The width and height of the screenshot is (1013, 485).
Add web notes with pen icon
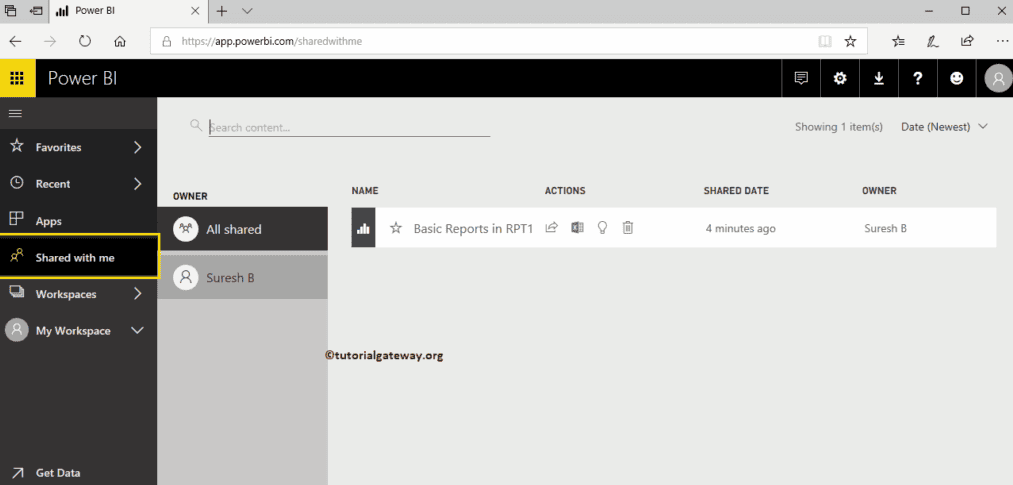(933, 41)
